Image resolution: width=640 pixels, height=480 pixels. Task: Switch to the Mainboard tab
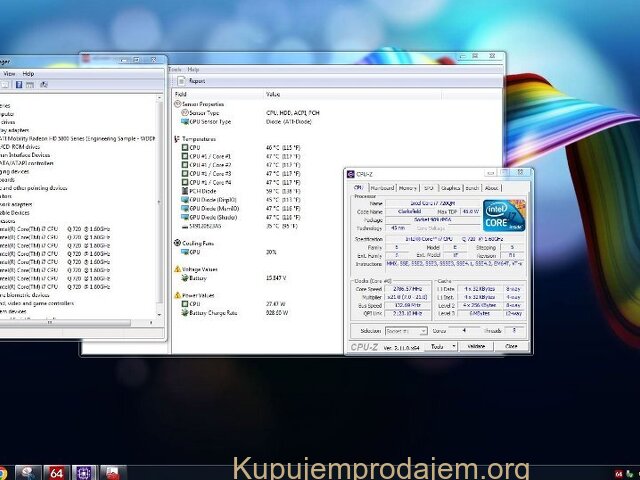coord(382,187)
